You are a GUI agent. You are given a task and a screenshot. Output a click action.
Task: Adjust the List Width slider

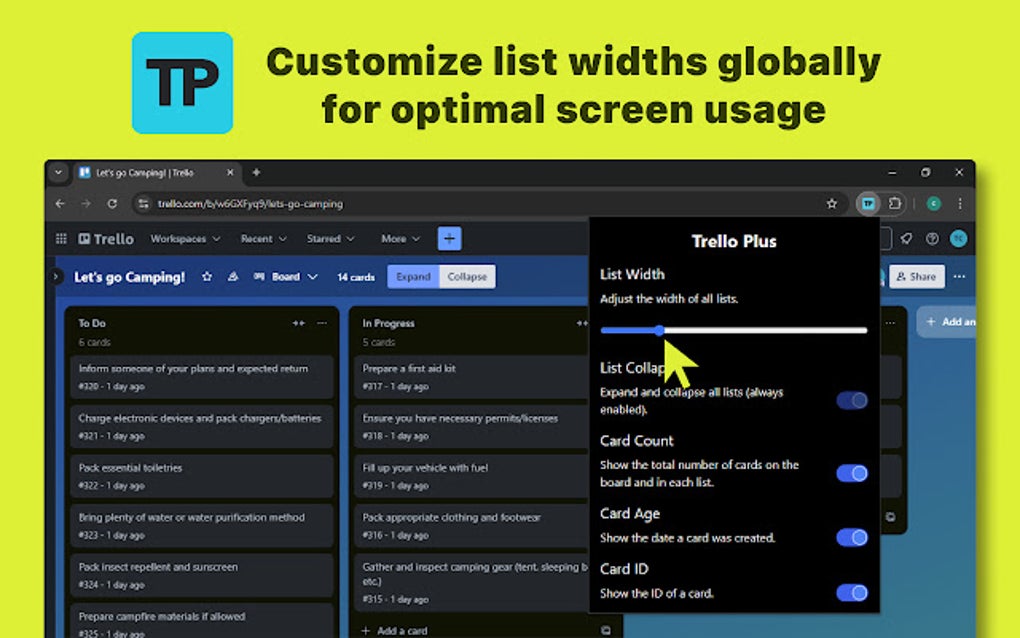658,330
